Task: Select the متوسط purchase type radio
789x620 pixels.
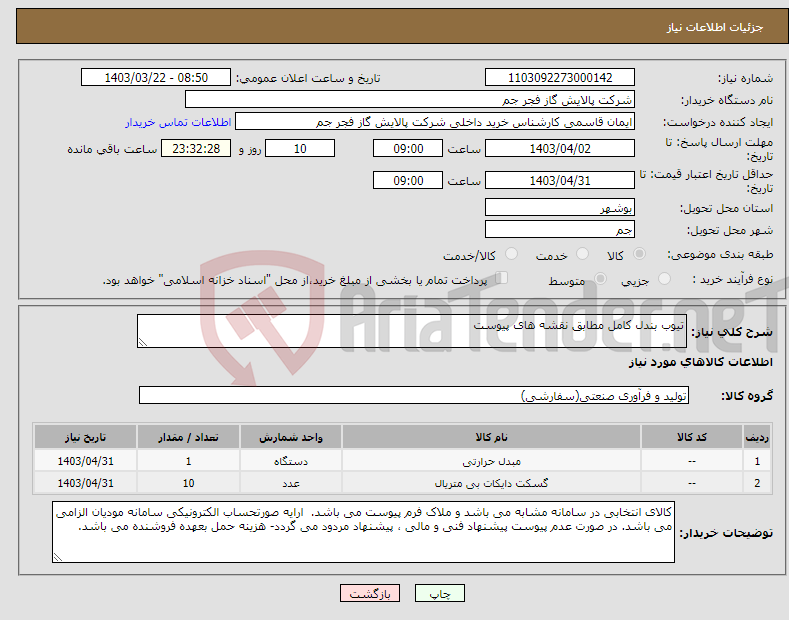Action: [600, 279]
